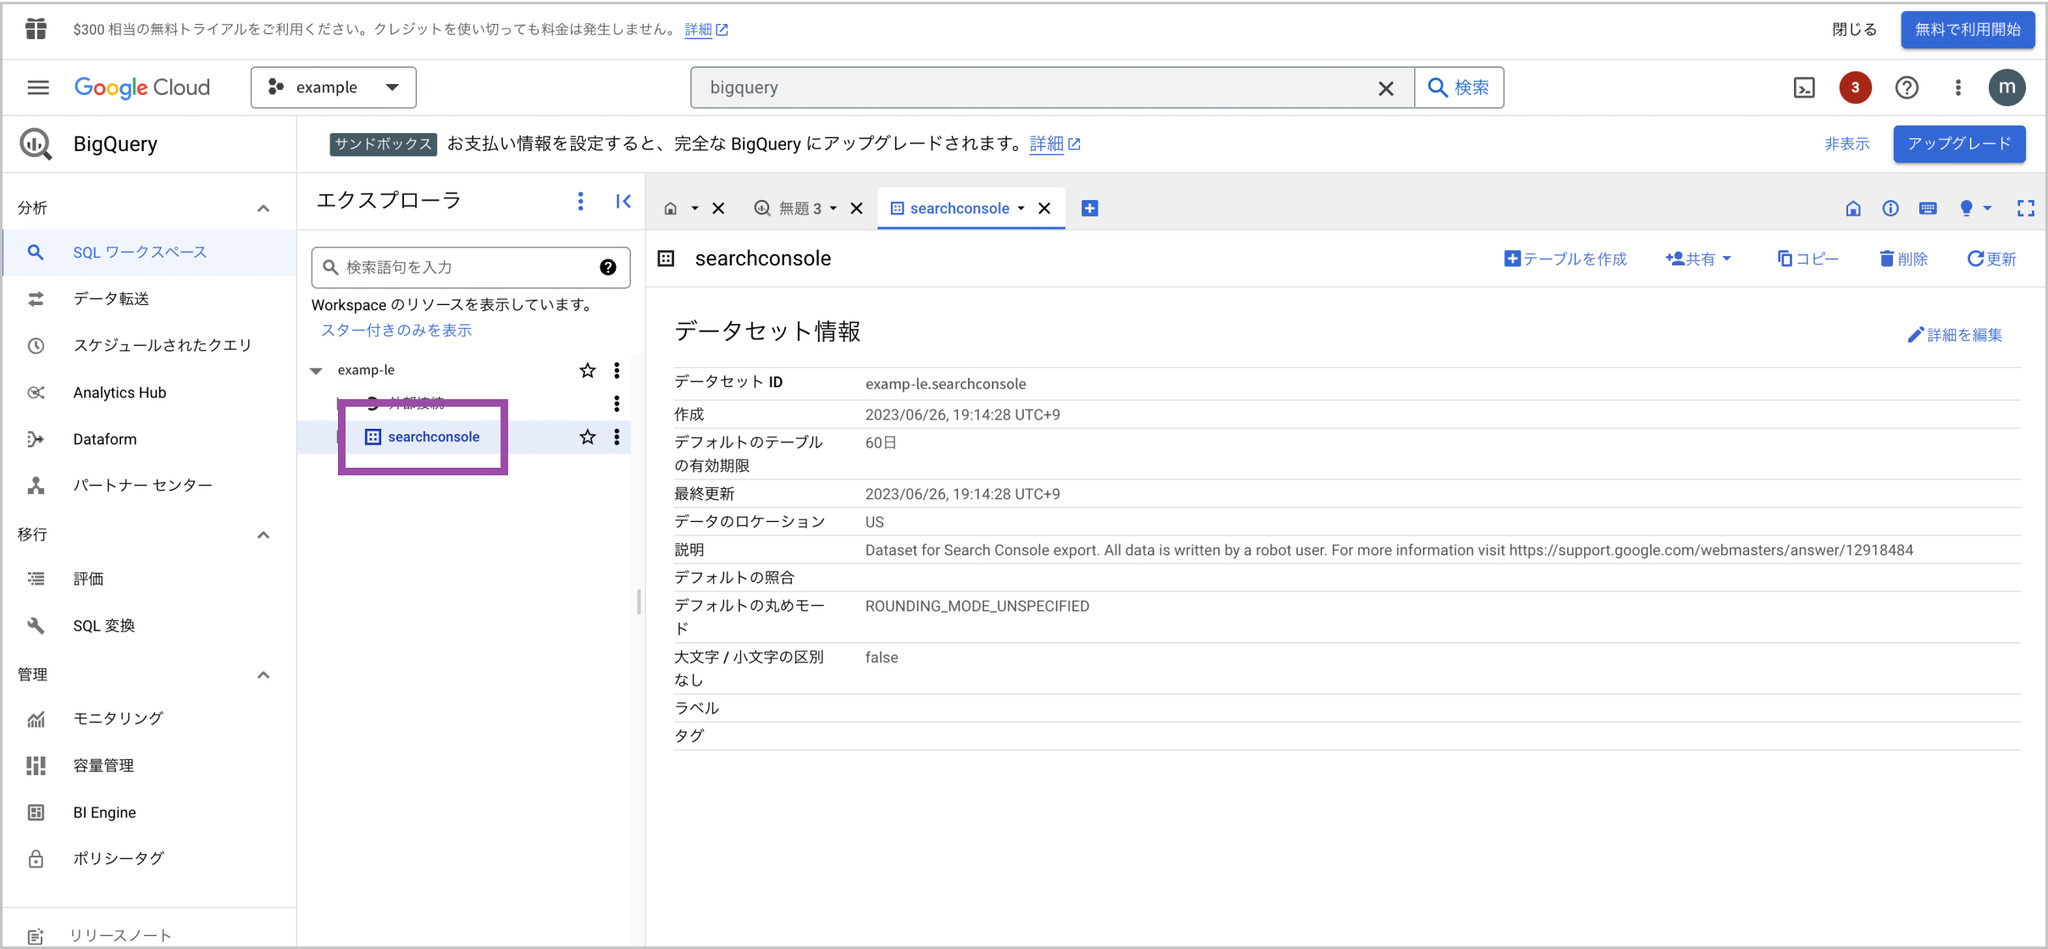Star the examp-le project
The image size is (2048, 949).
point(587,370)
